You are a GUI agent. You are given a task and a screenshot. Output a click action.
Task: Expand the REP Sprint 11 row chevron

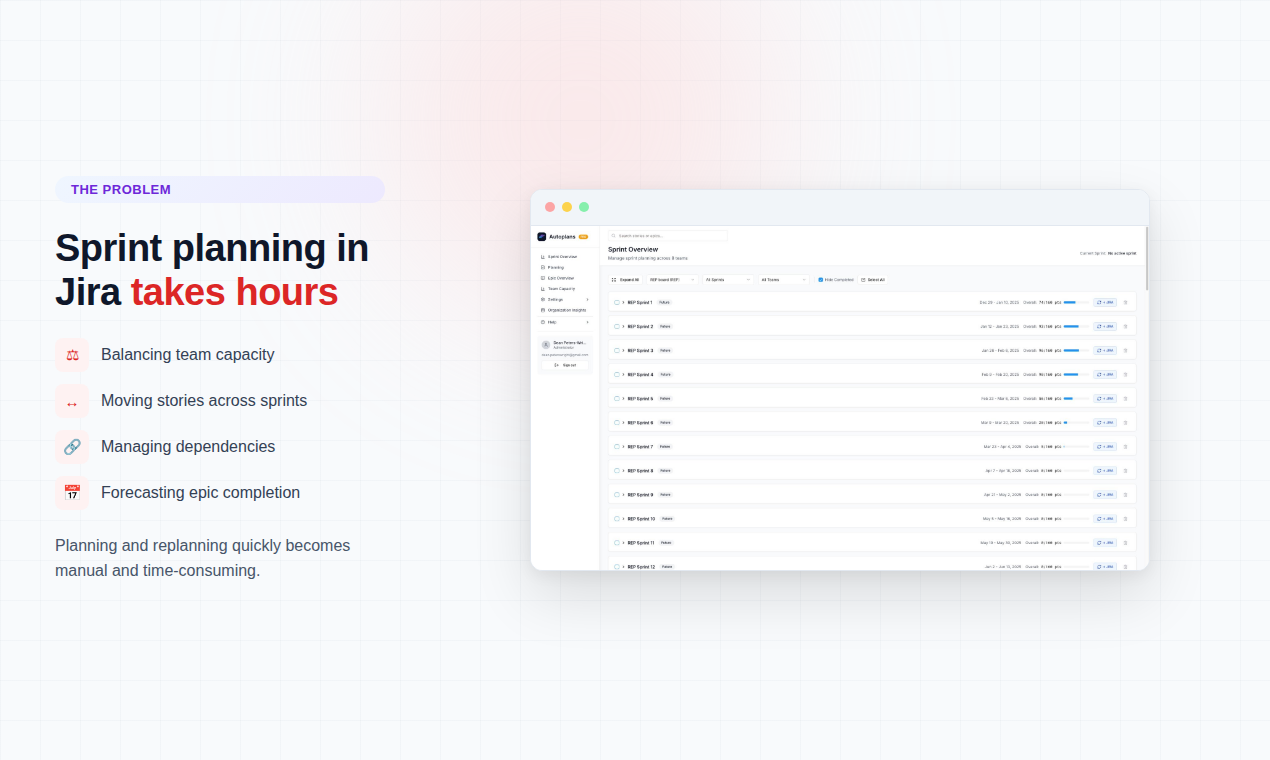(x=623, y=542)
